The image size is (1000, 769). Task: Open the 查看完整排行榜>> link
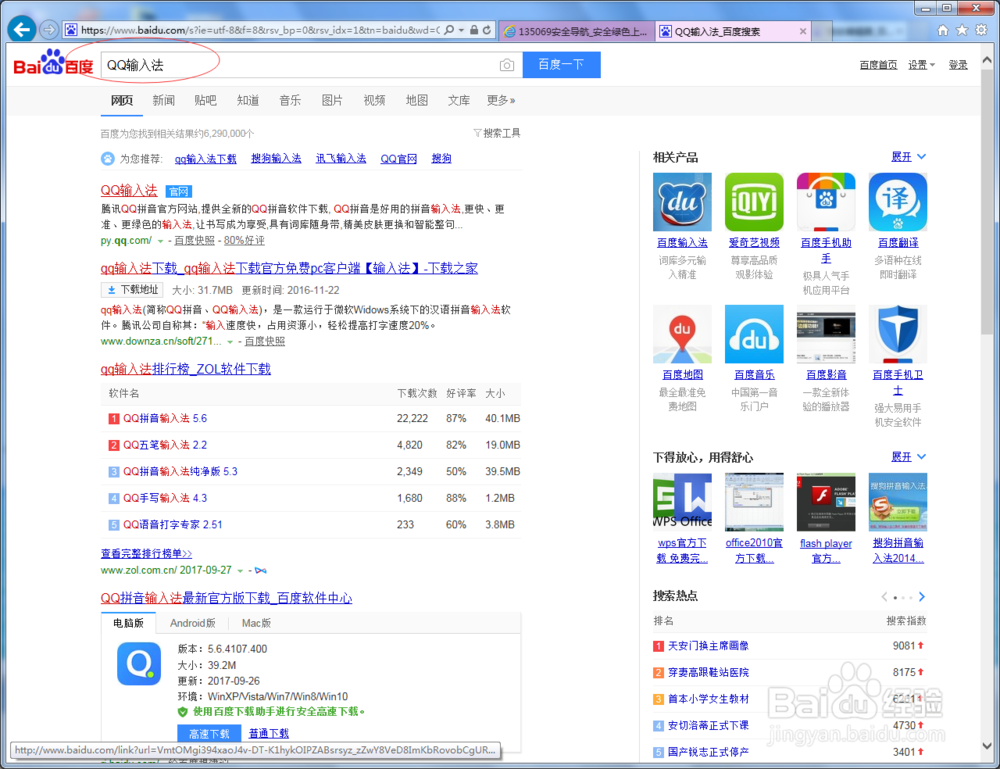click(146, 553)
